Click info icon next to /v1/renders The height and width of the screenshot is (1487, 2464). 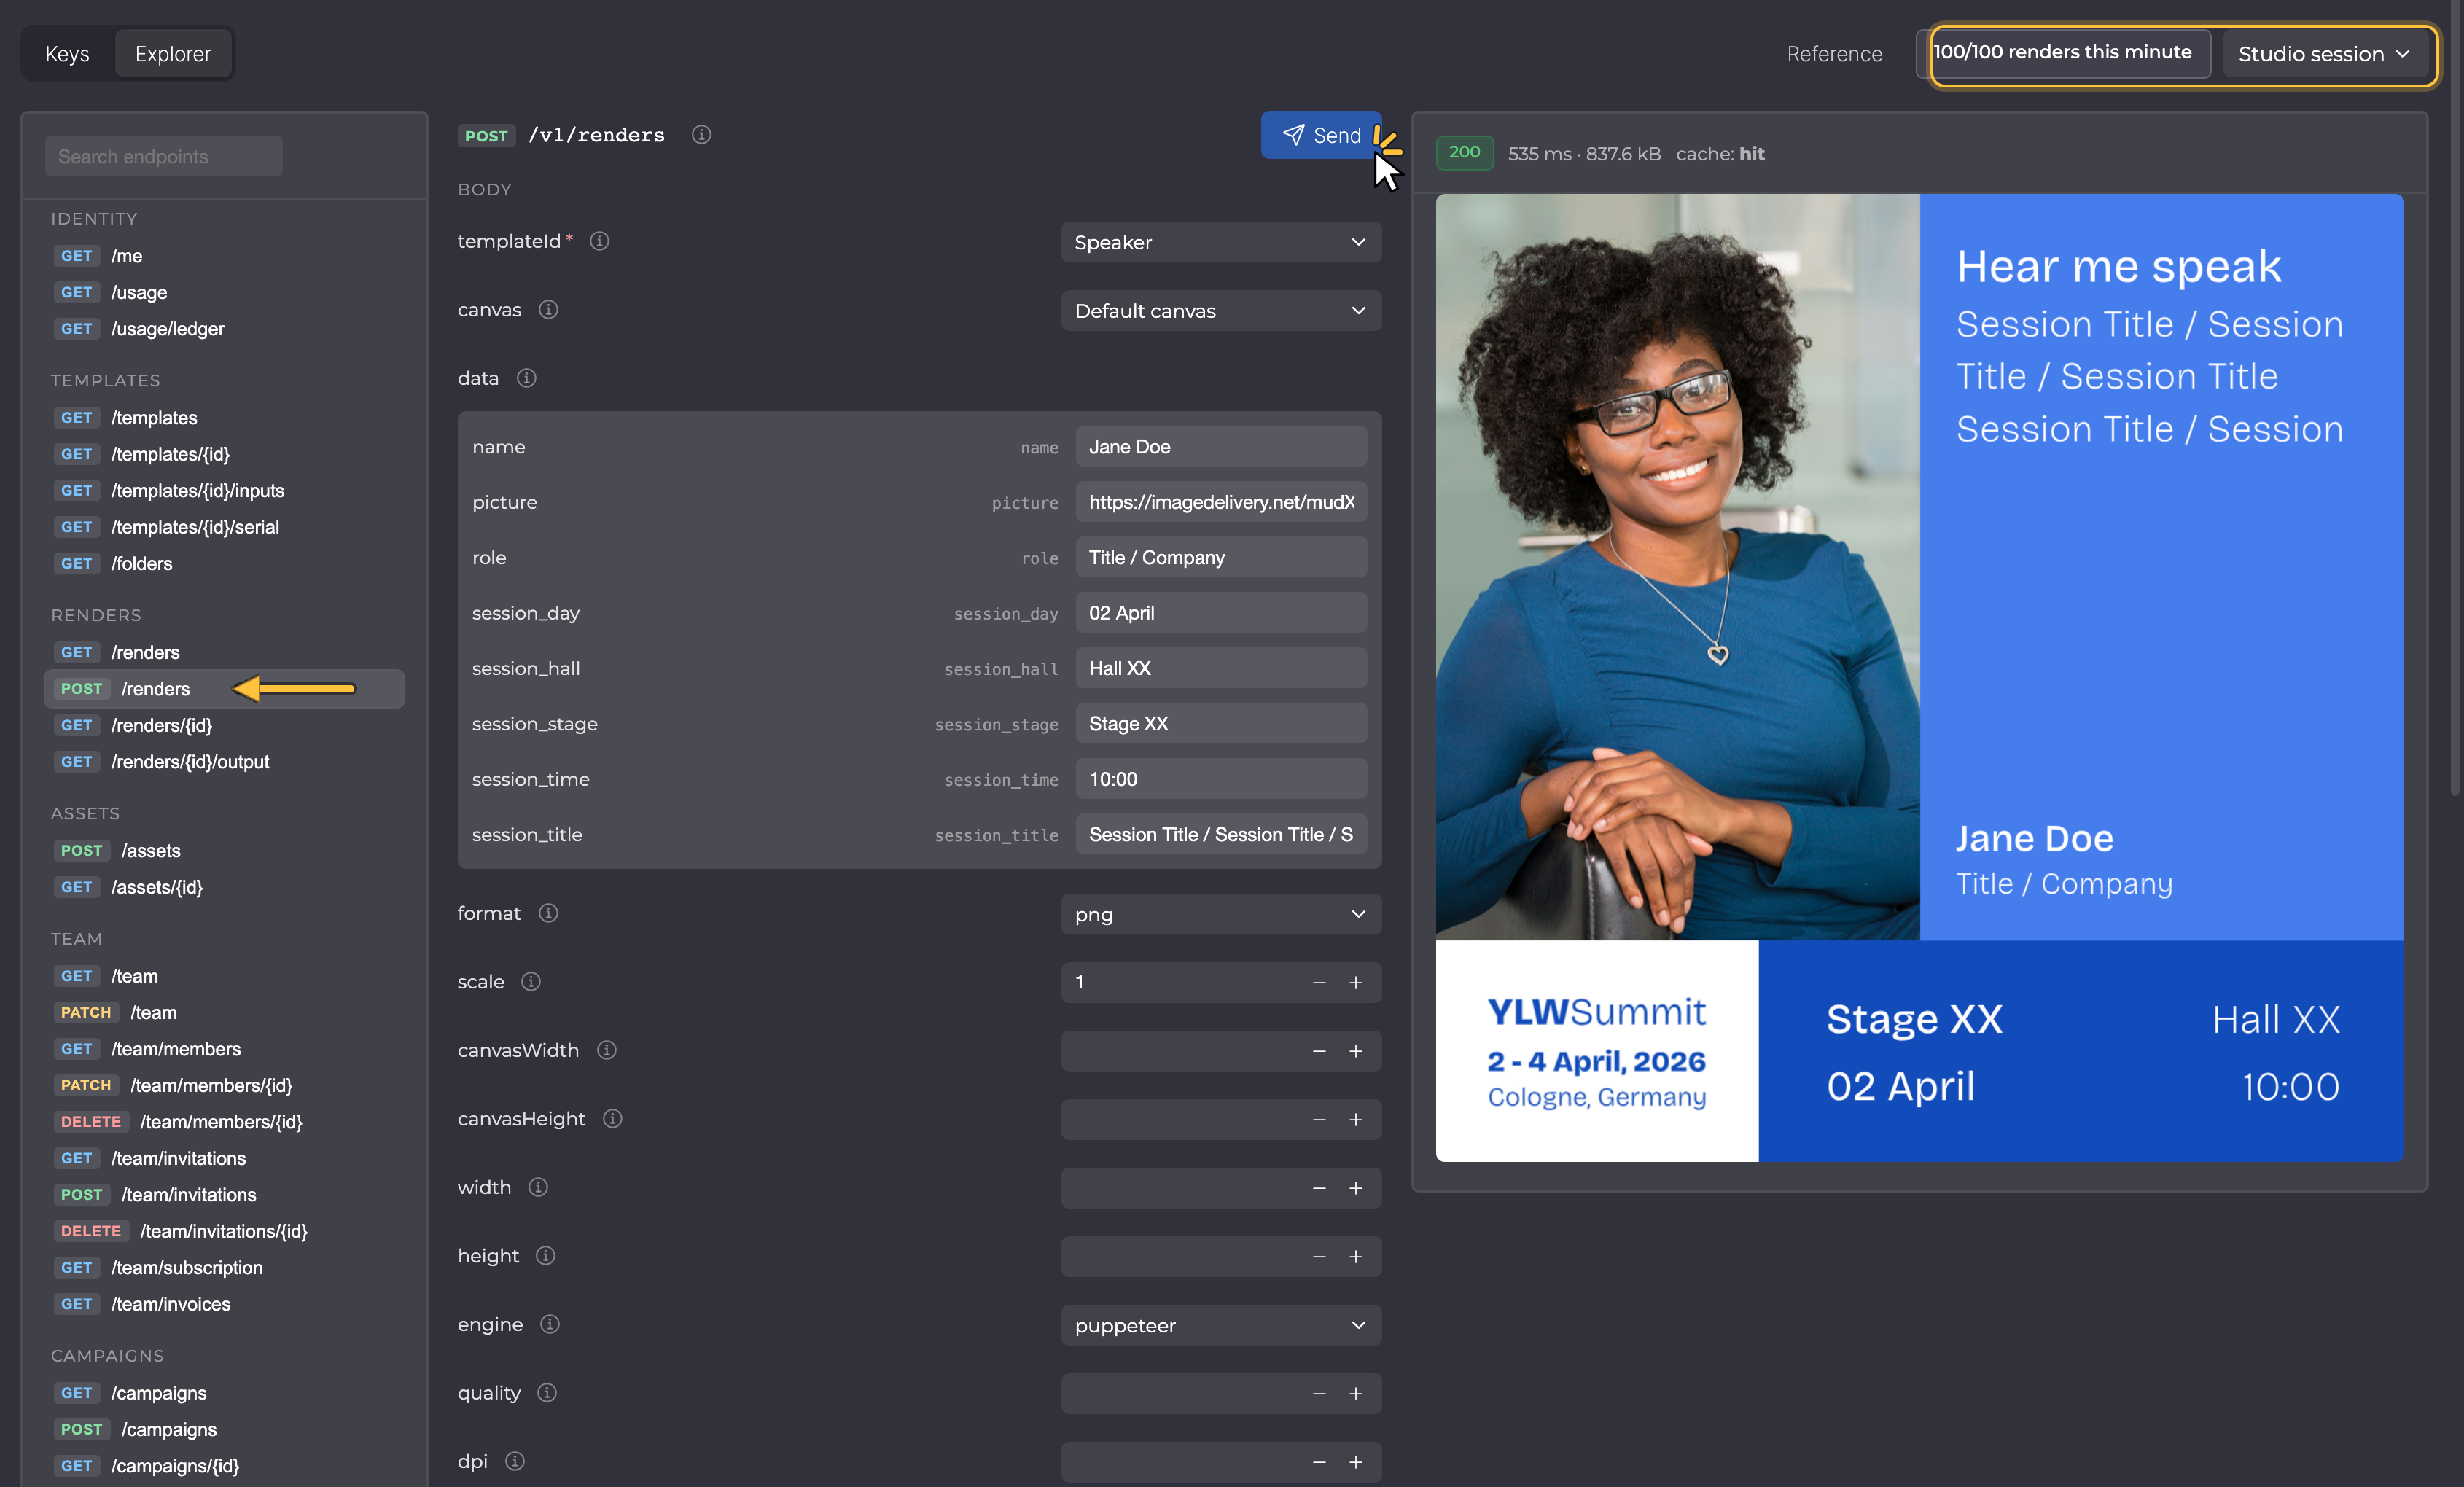tap(701, 135)
